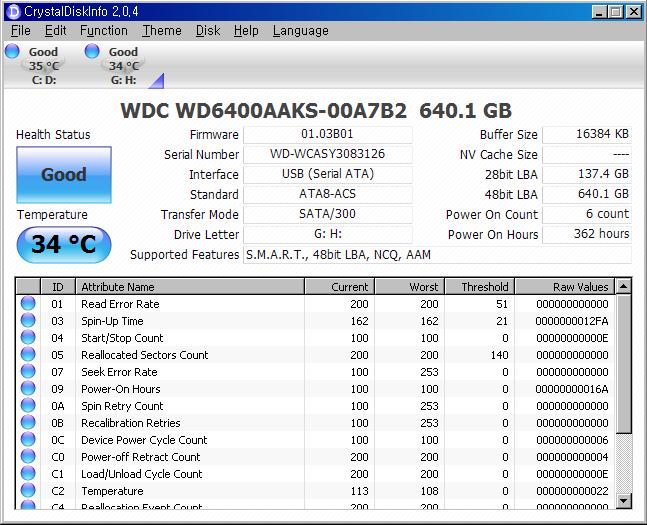Select the Spin-Up Time raw value 0000000012FA
The image size is (647, 525).
pyautogui.click(x=572, y=321)
